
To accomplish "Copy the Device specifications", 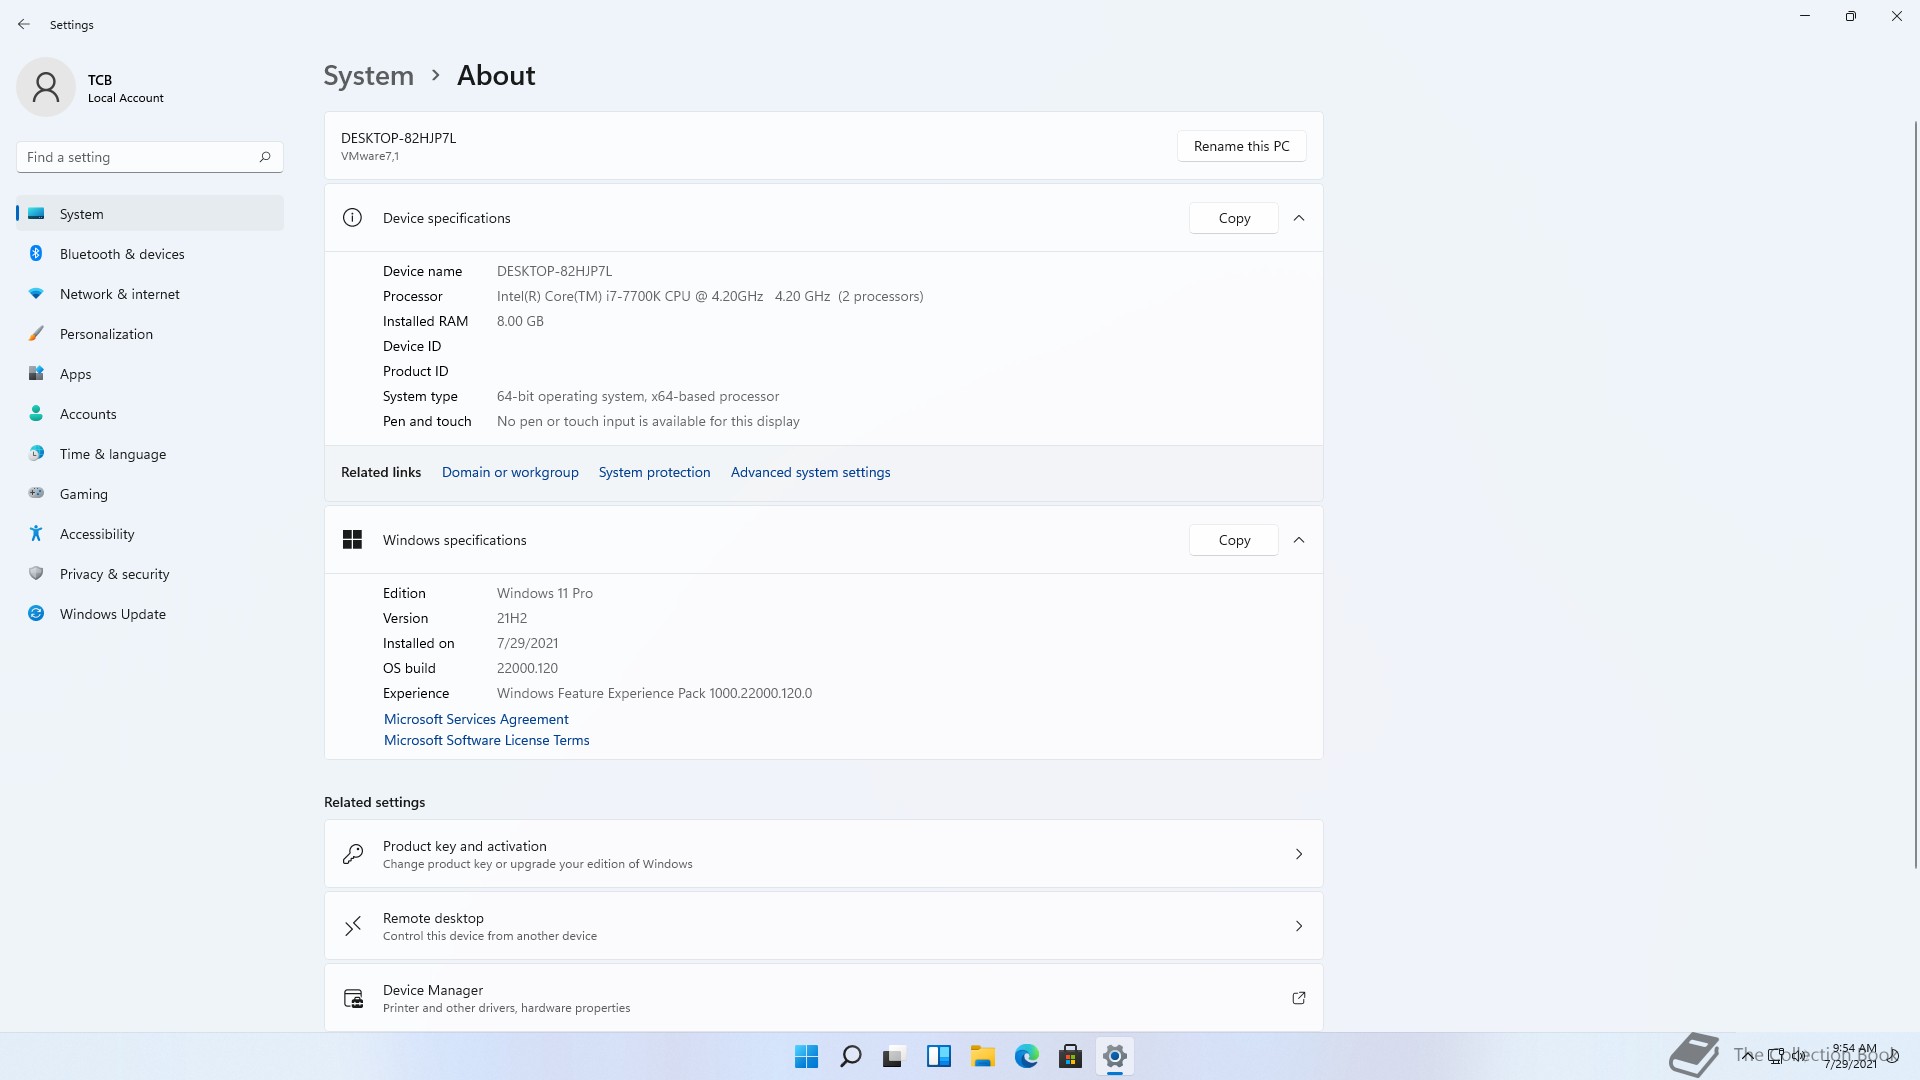I will click(1234, 218).
